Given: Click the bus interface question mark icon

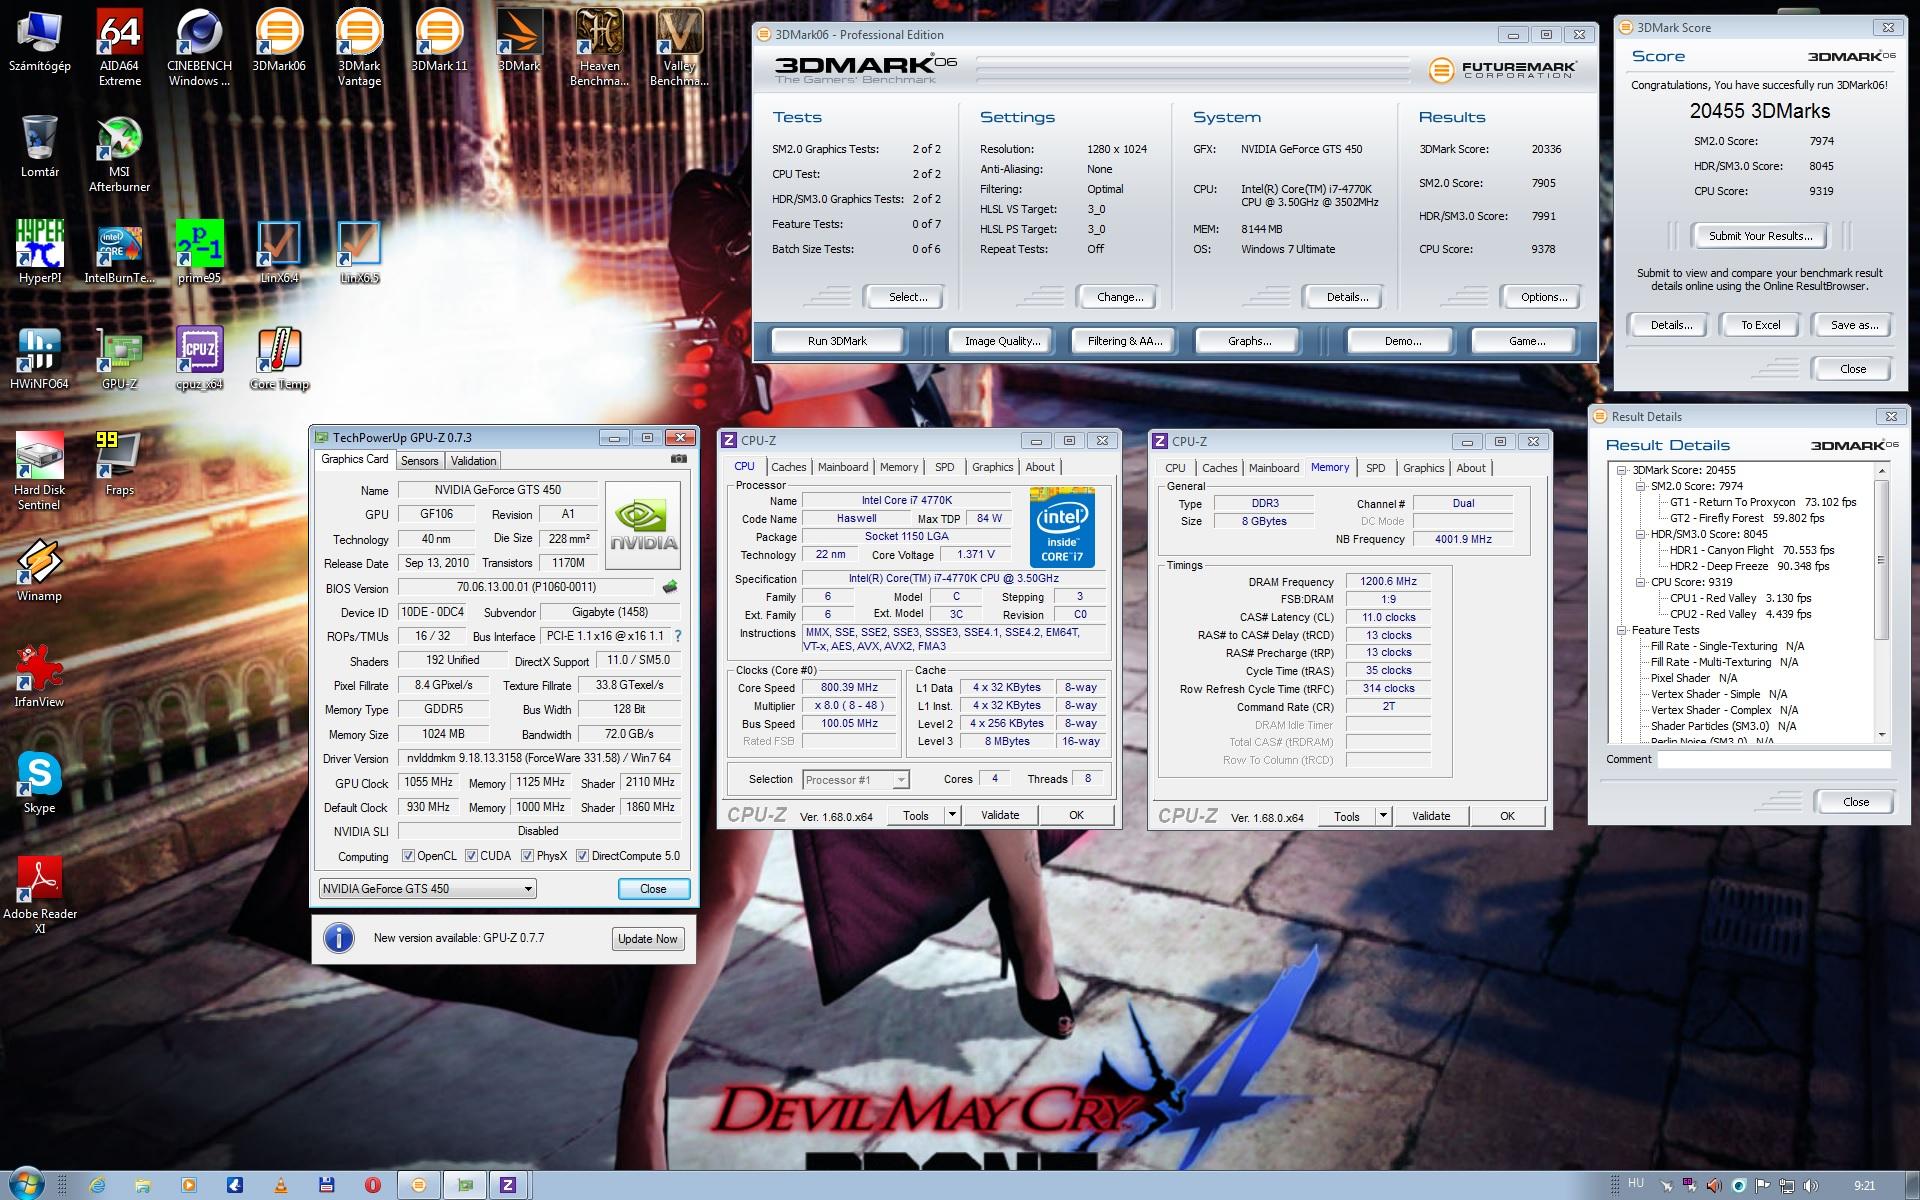Looking at the screenshot, I should point(678,636).
